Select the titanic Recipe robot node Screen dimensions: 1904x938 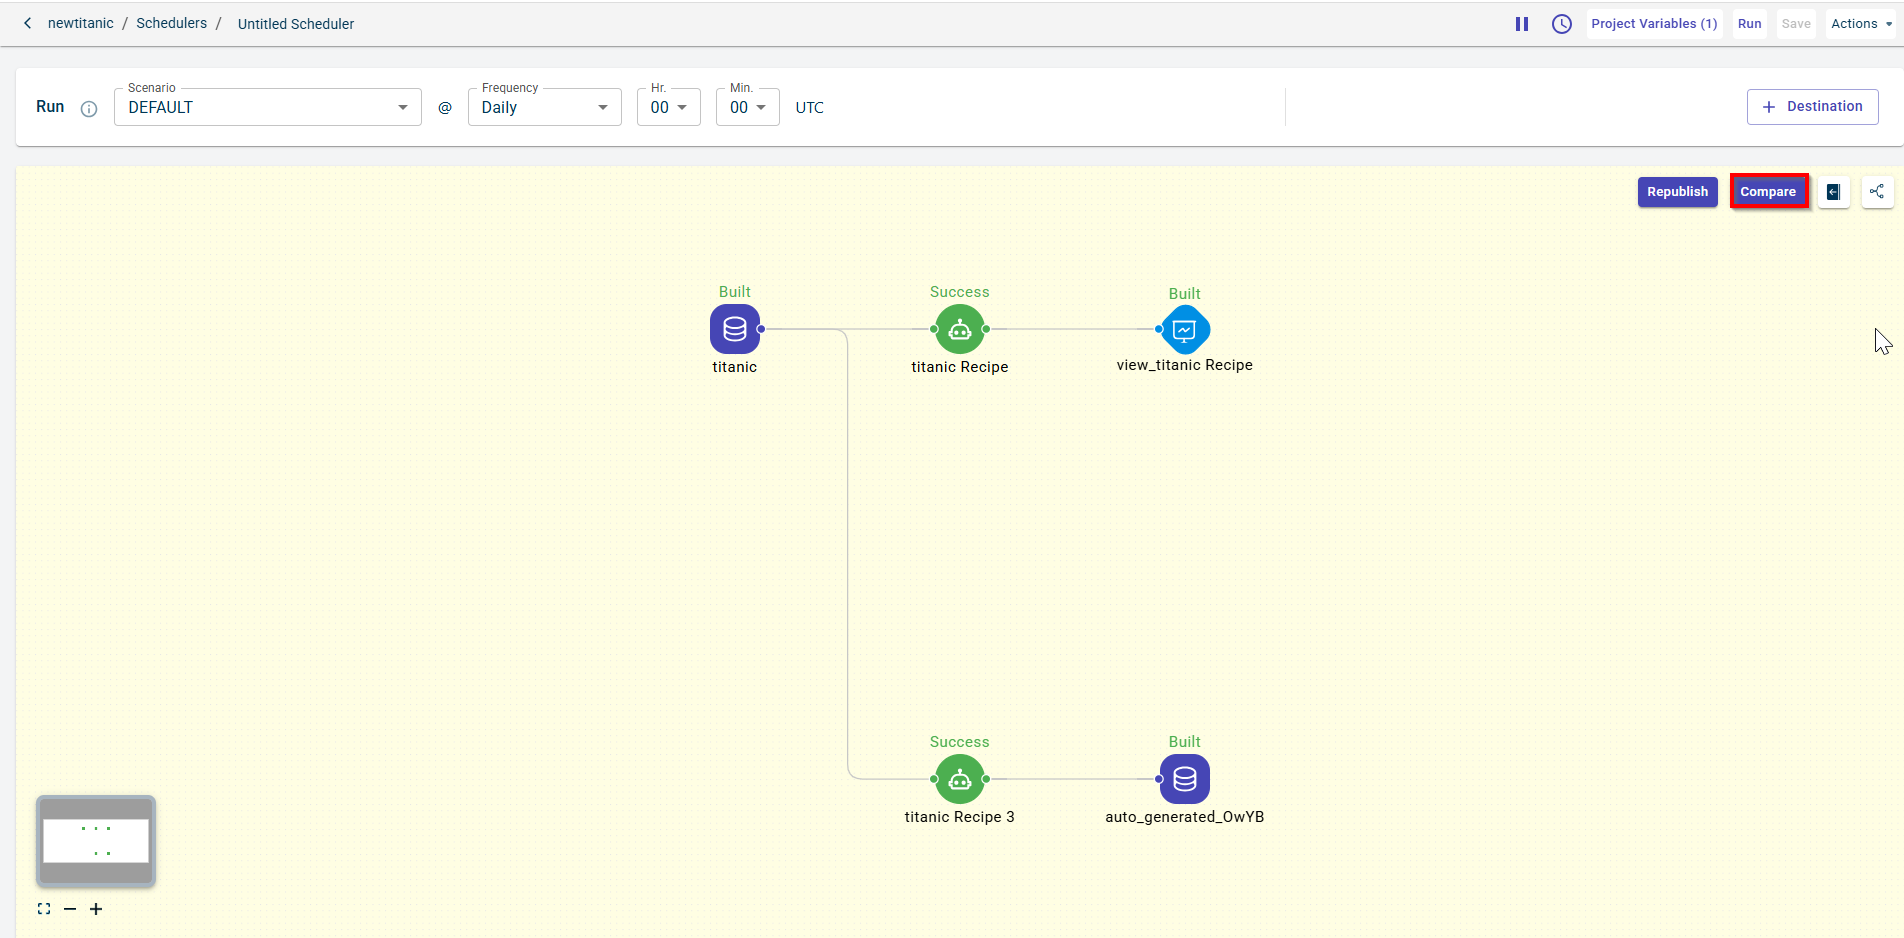pos(959,329)
